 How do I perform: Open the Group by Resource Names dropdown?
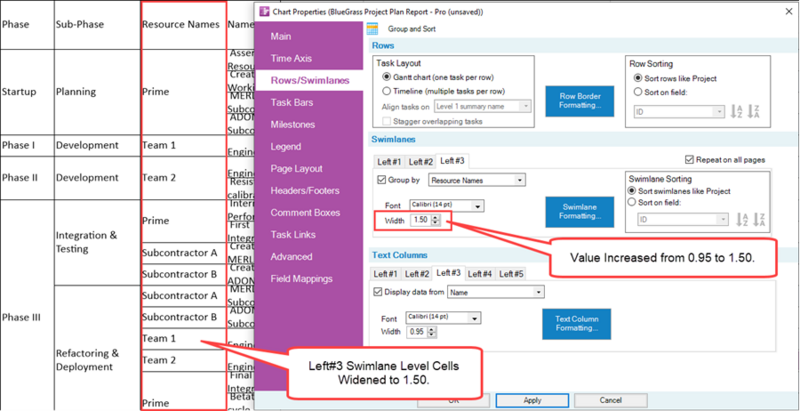click(x=477, y=180)
